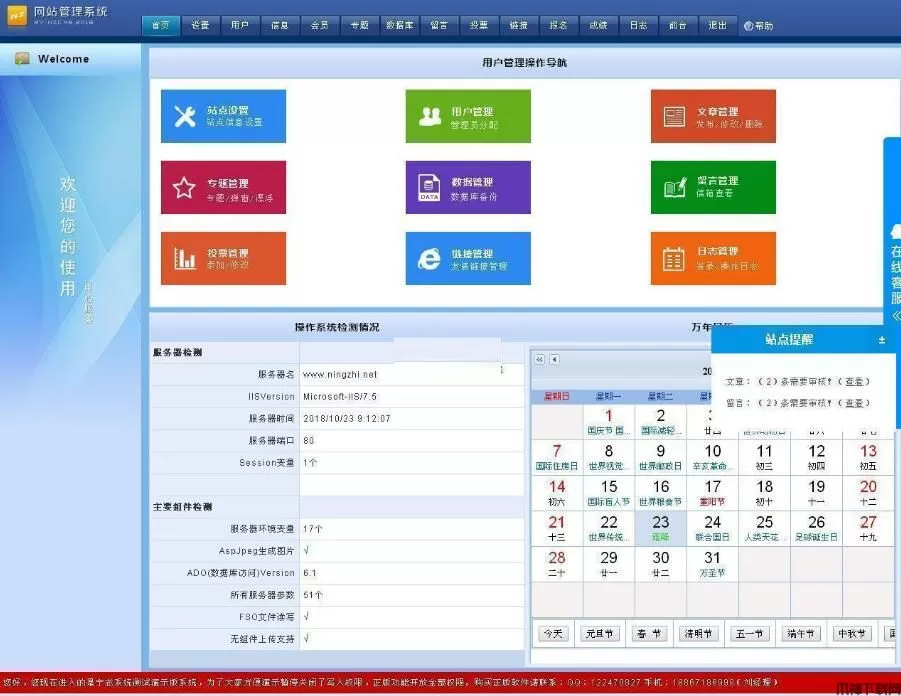
Task: View articles pending review via 查看 link
Action: coord(854,382)
